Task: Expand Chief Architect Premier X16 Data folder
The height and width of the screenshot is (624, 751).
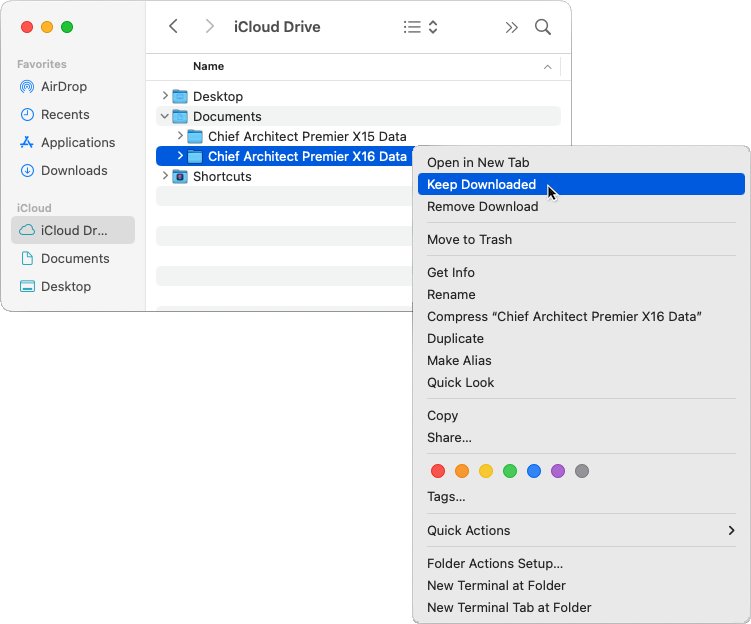Action: [x=180, y=156]
